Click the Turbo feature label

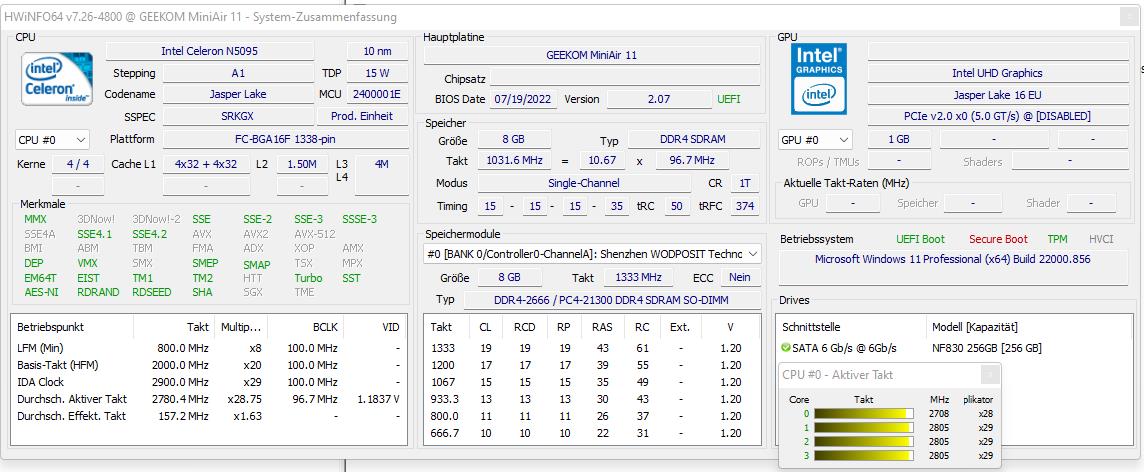pyautogui.click(x=308, y=278)
